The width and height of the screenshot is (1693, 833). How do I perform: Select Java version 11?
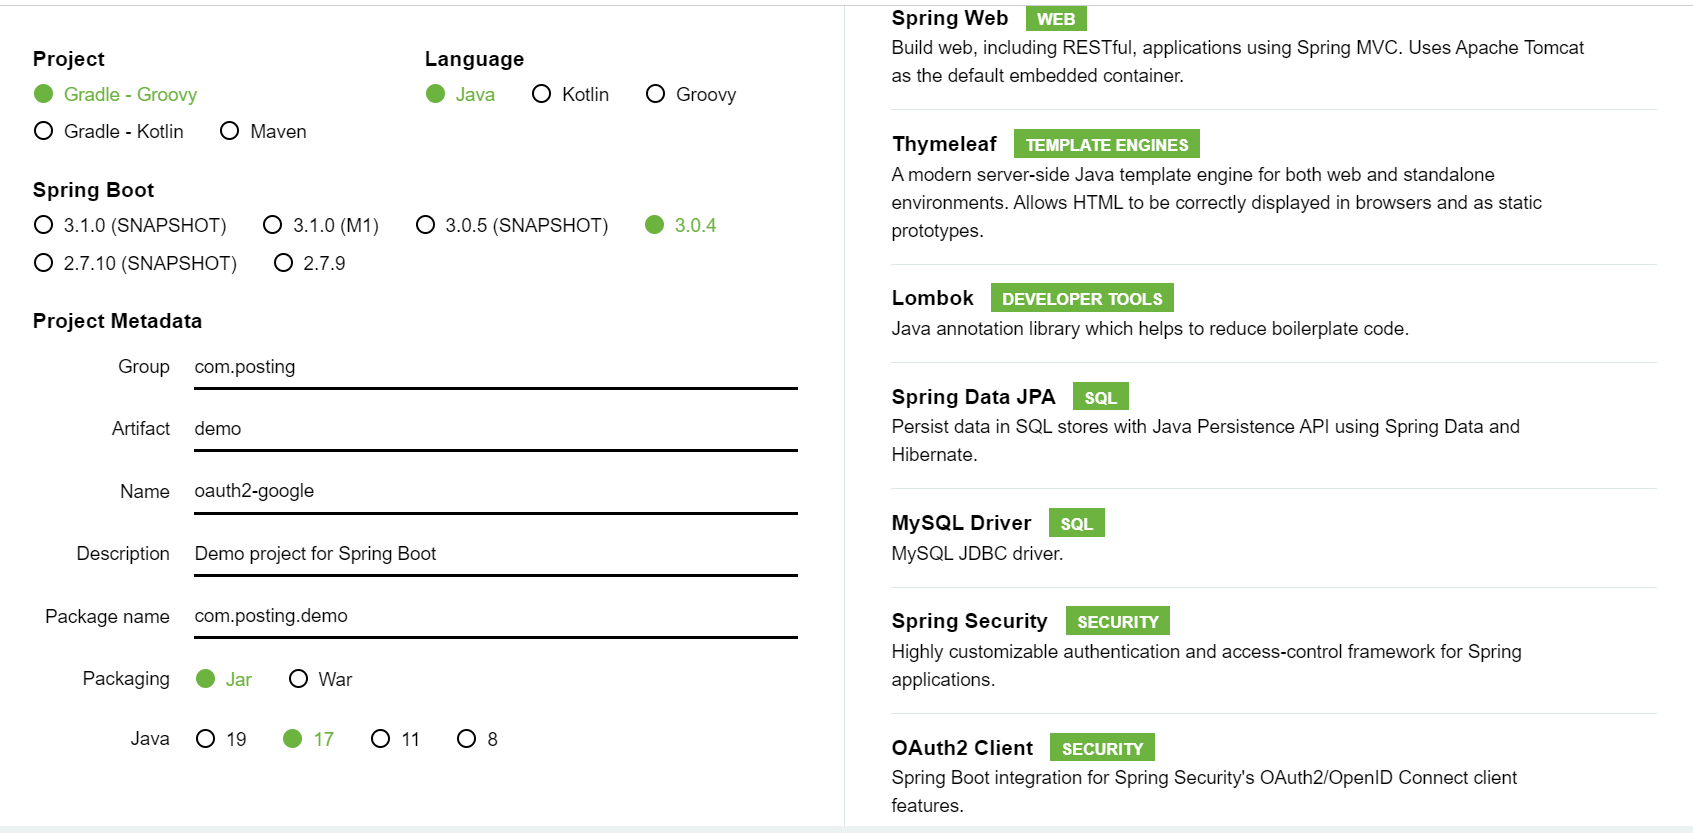click(x=395, y=739)
